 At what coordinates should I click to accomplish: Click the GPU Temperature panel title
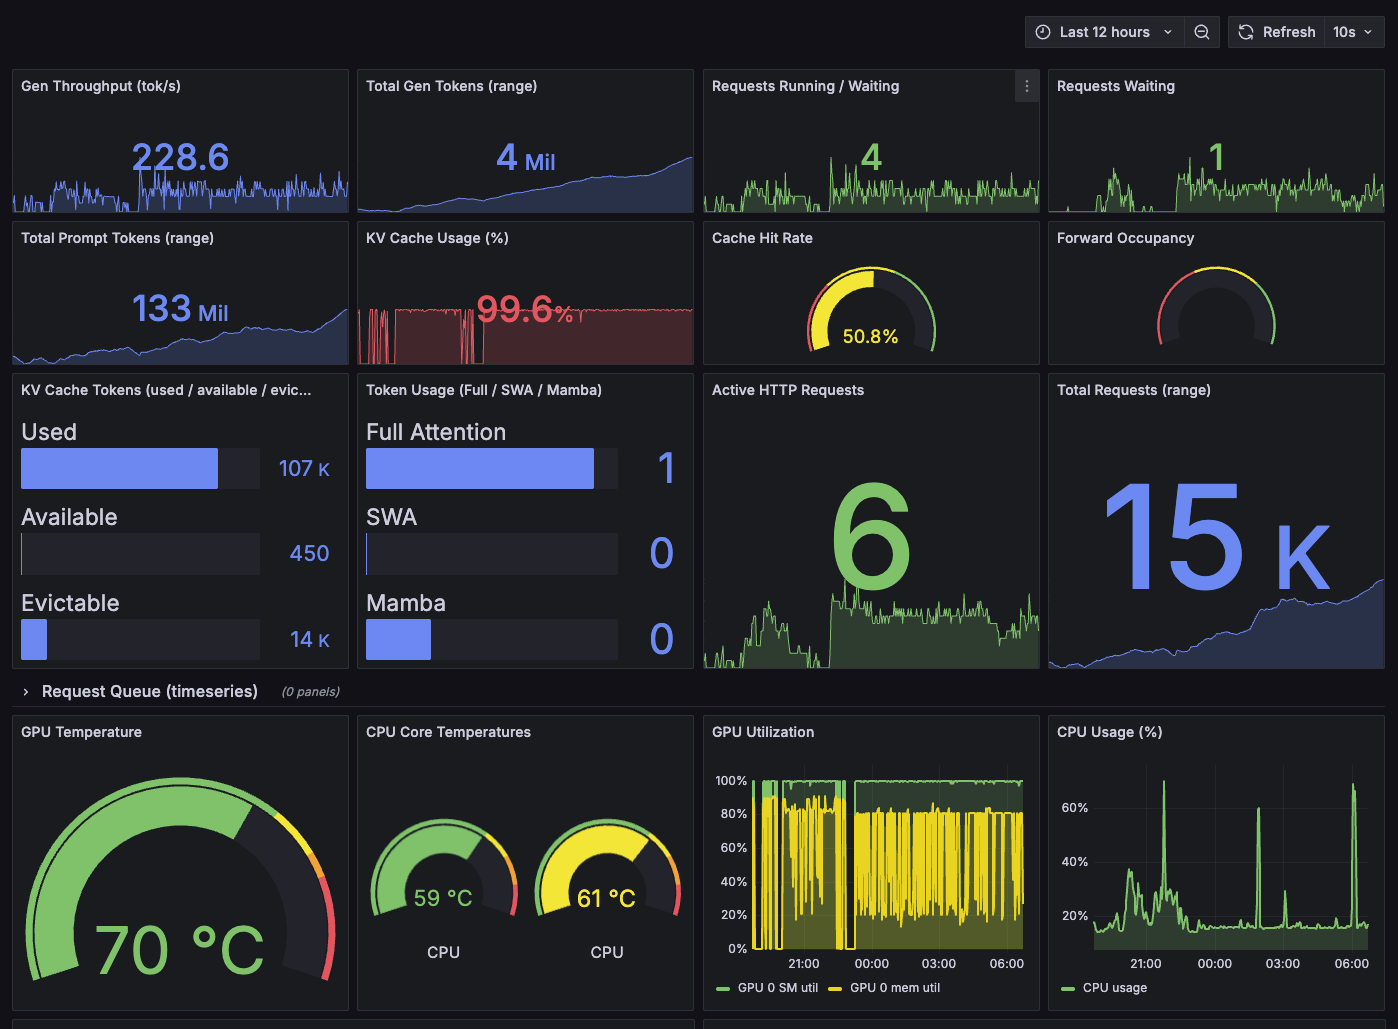pos(81,732)
